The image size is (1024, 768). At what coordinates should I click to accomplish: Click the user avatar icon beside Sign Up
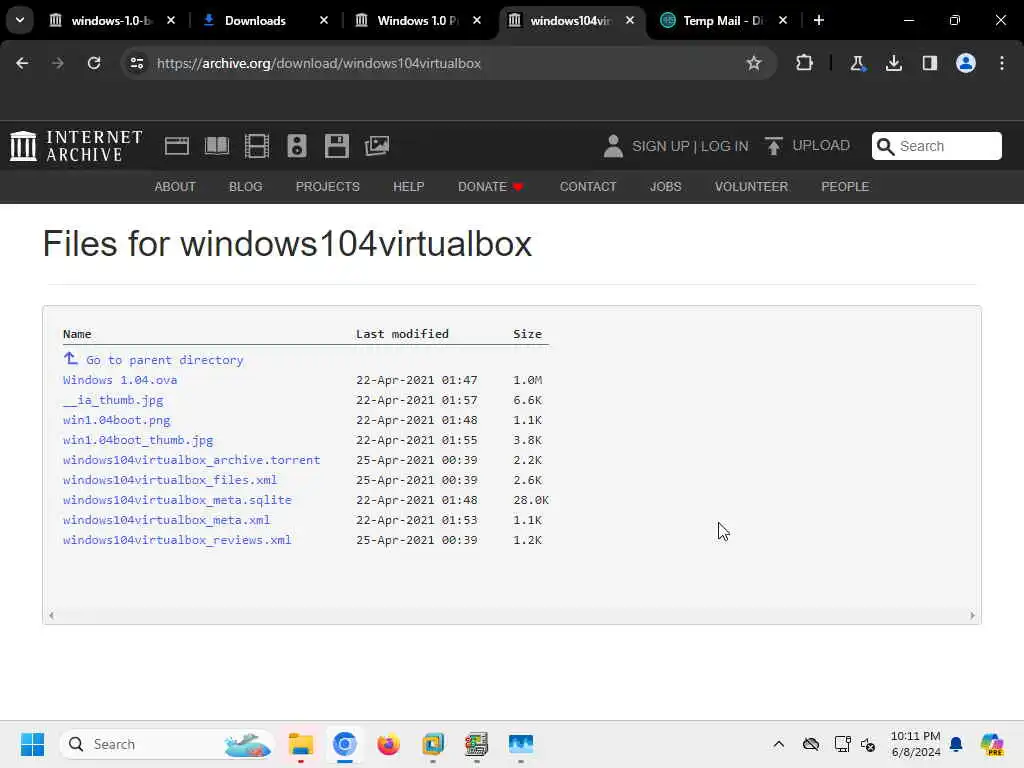(613, 146)
